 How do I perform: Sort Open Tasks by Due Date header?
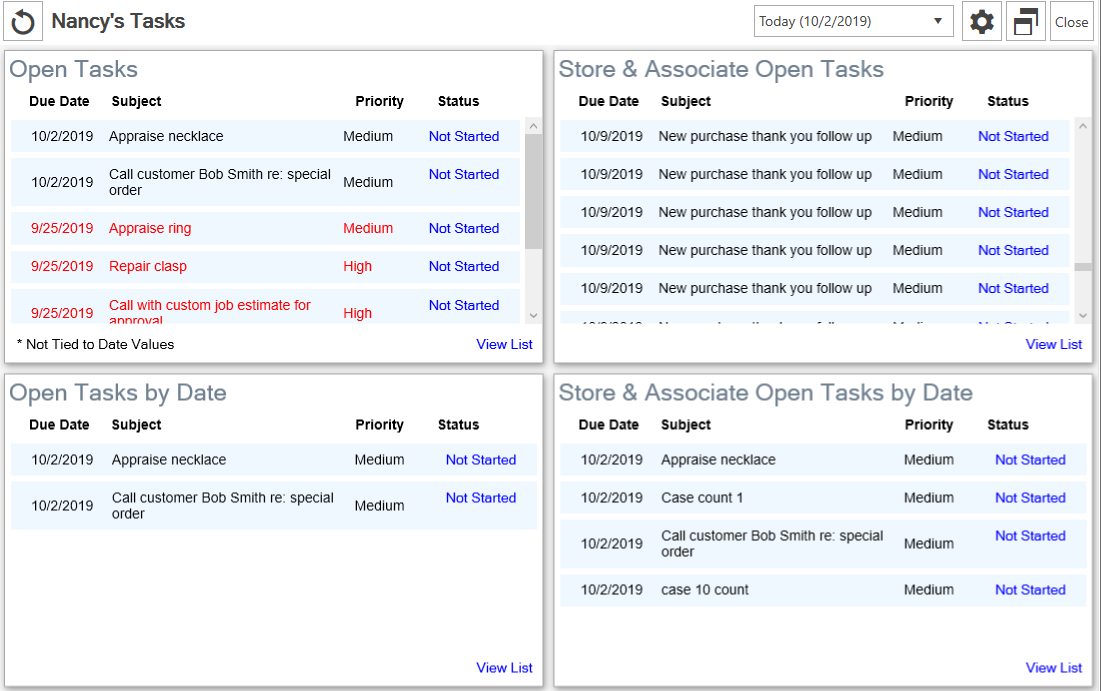point(59,101)
